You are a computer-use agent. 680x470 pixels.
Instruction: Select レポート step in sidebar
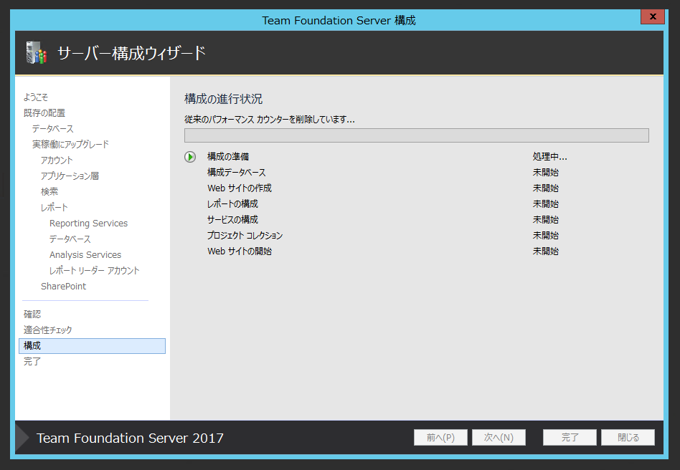(54, 207)
